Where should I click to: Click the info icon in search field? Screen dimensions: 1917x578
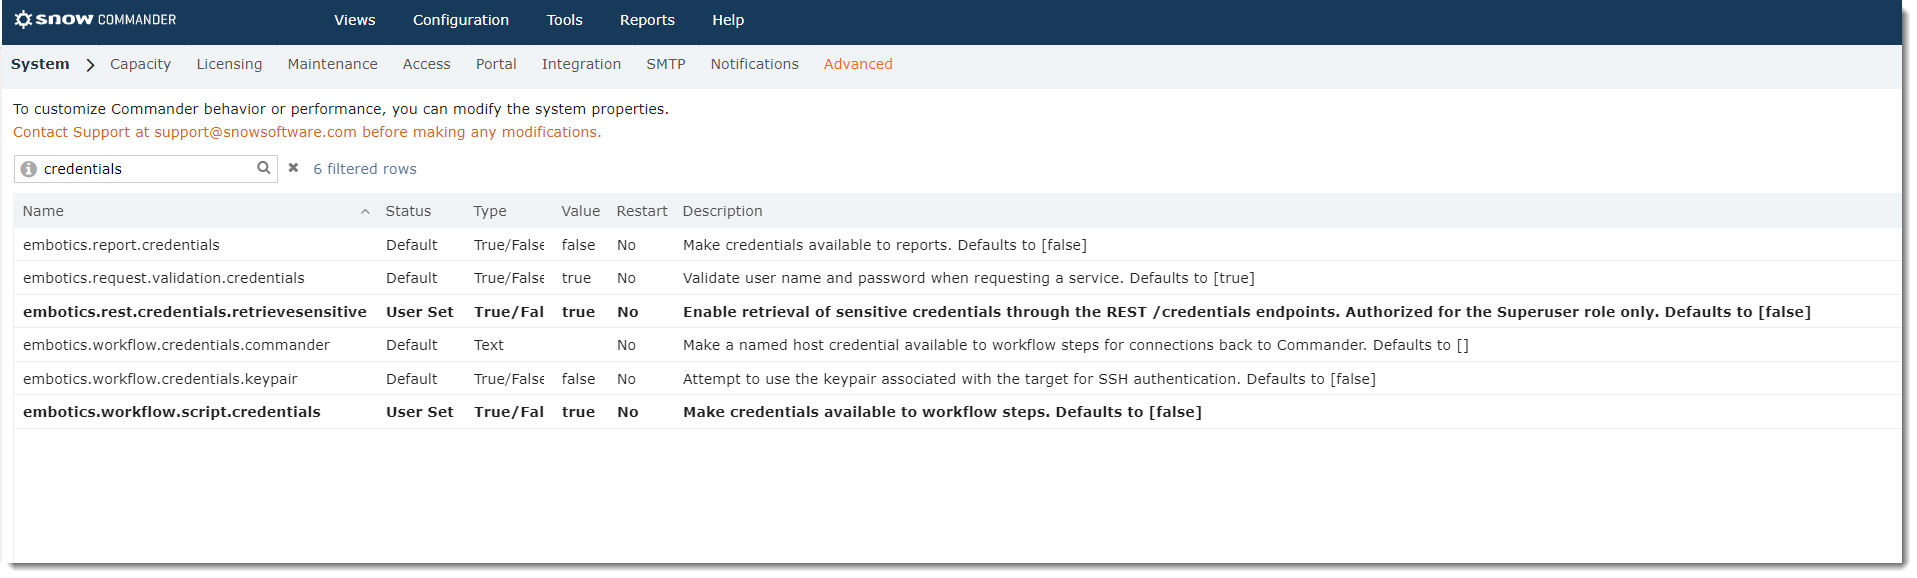click(29, 169)
